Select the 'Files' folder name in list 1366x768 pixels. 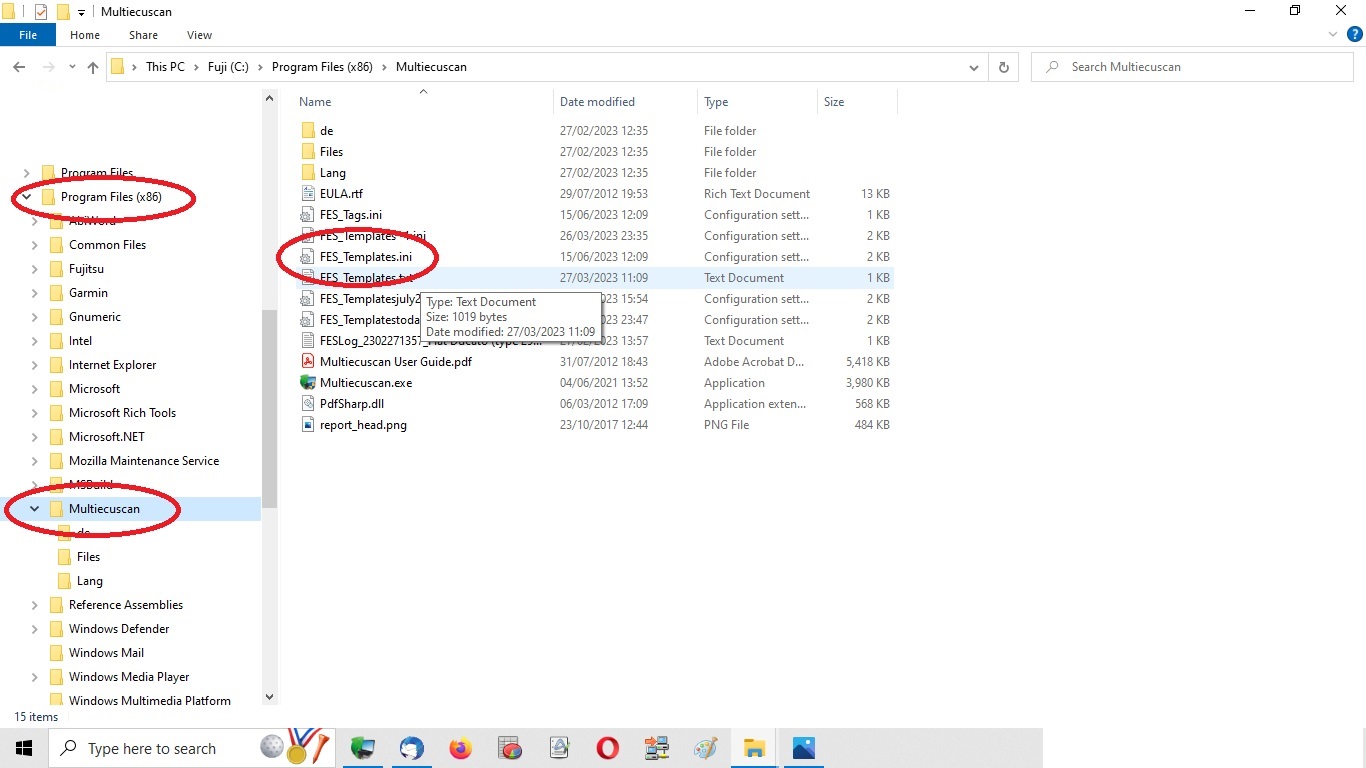[331, 152]
